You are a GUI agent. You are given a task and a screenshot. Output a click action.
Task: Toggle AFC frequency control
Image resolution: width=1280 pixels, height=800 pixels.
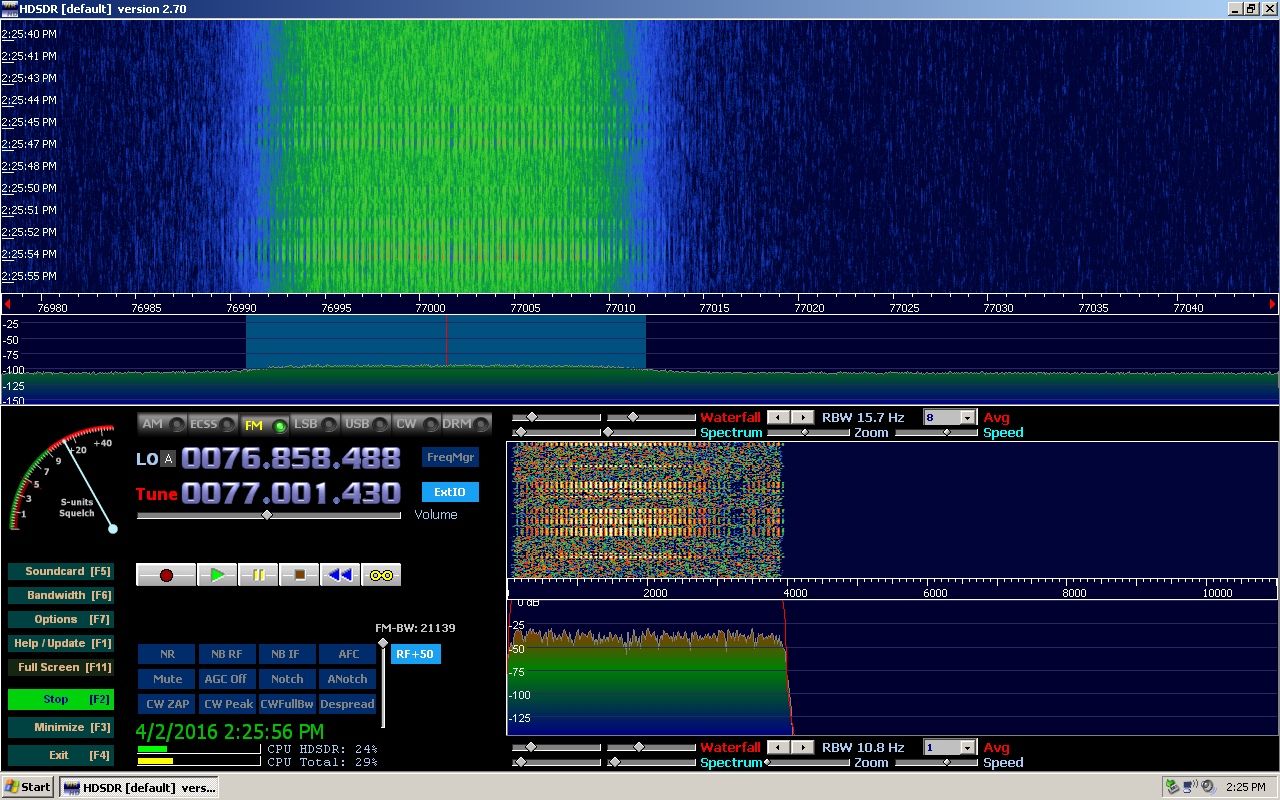click(x=348, y=654)
